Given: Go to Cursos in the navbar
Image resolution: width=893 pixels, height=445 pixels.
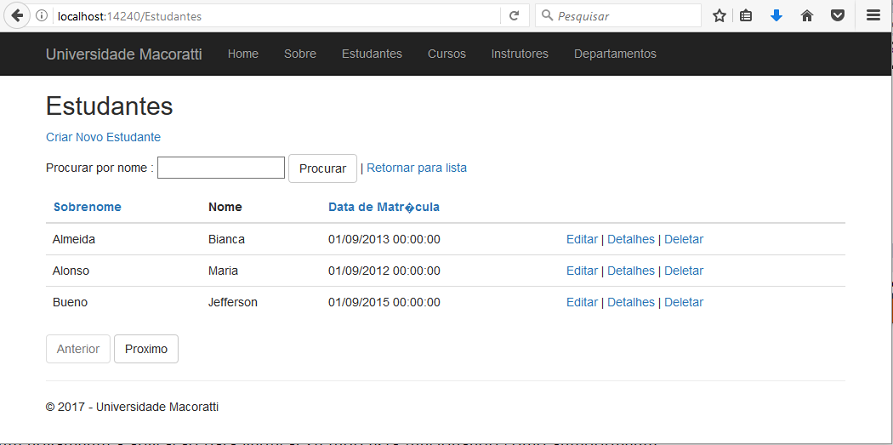Looking at the screenshot, I should click(446, 54).
